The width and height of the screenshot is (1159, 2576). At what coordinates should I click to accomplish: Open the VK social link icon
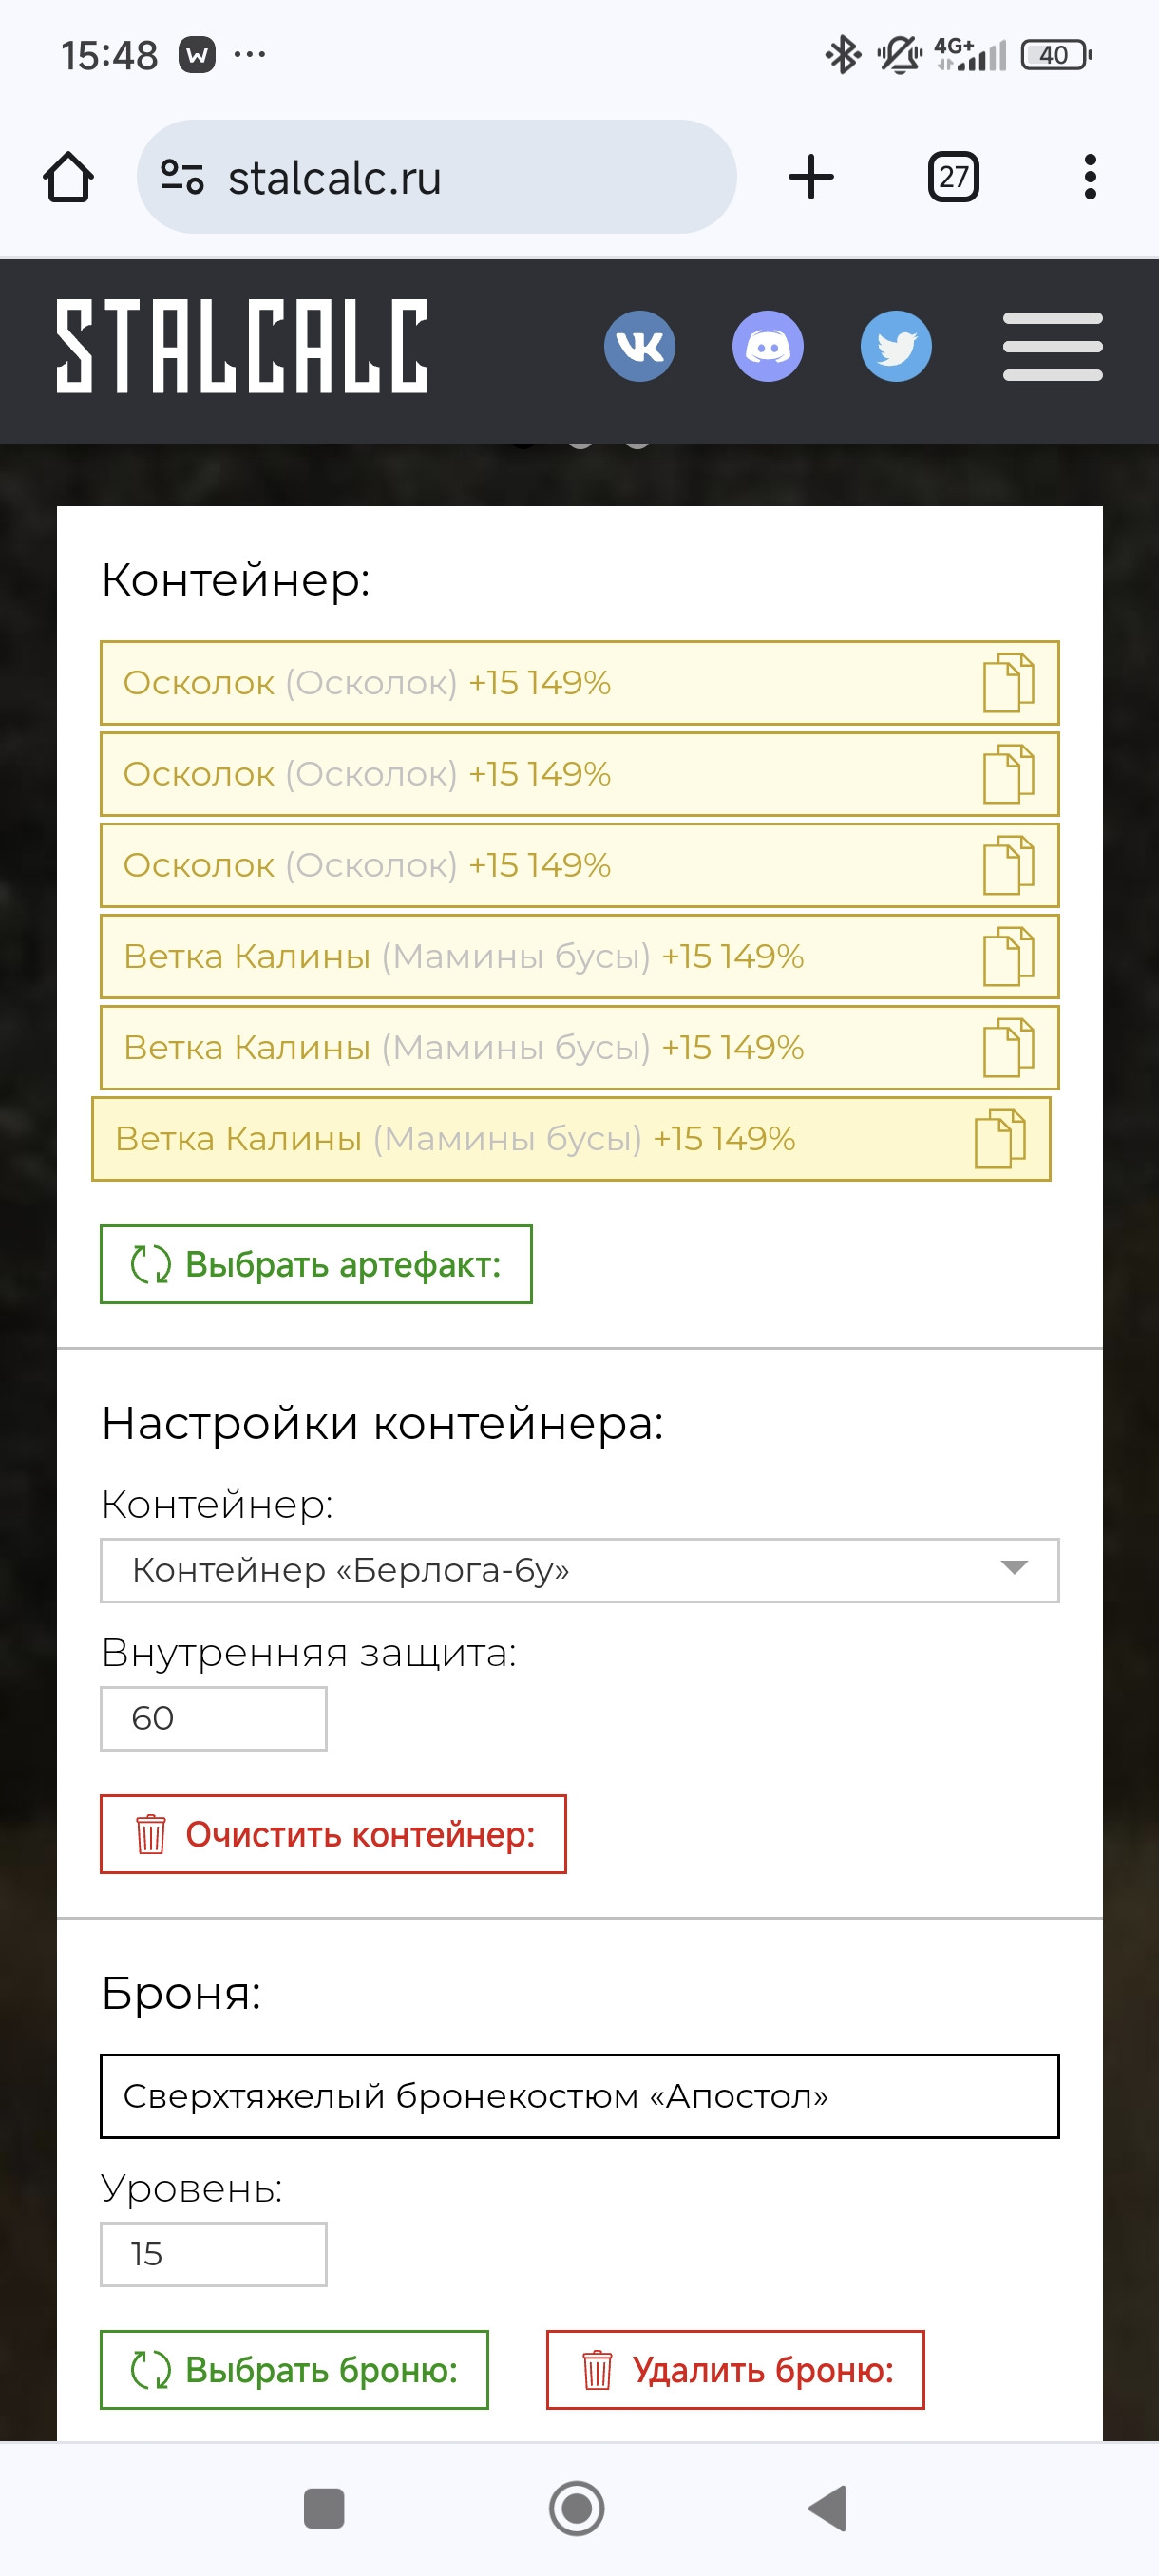point(639,346)
